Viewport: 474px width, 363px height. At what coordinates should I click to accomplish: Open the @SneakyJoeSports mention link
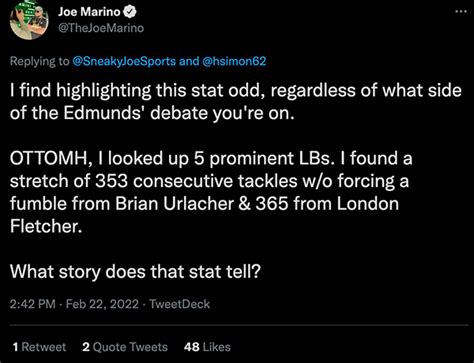(x=124, y=61)
